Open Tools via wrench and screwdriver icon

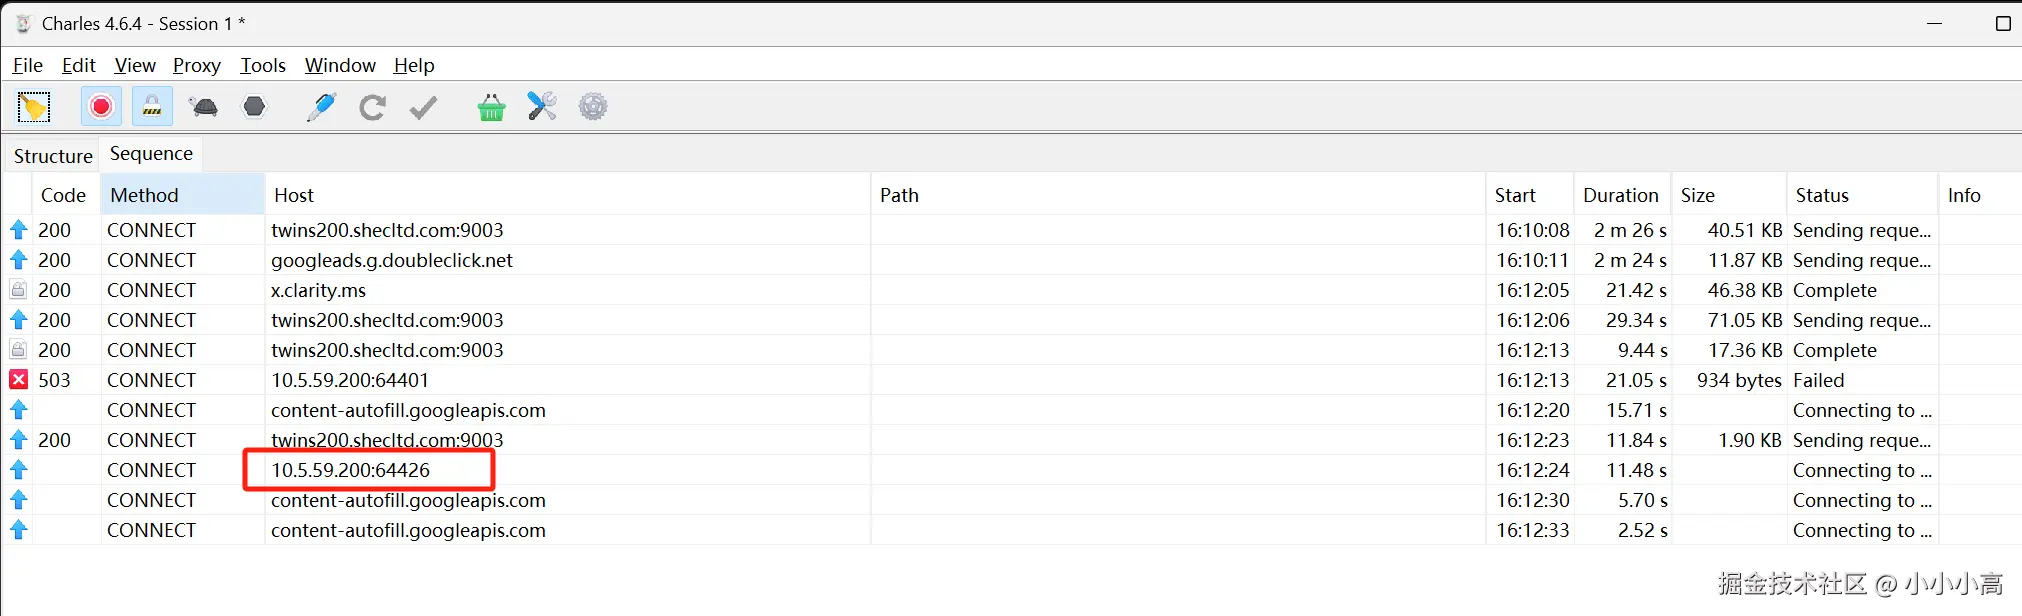point(542,107)
